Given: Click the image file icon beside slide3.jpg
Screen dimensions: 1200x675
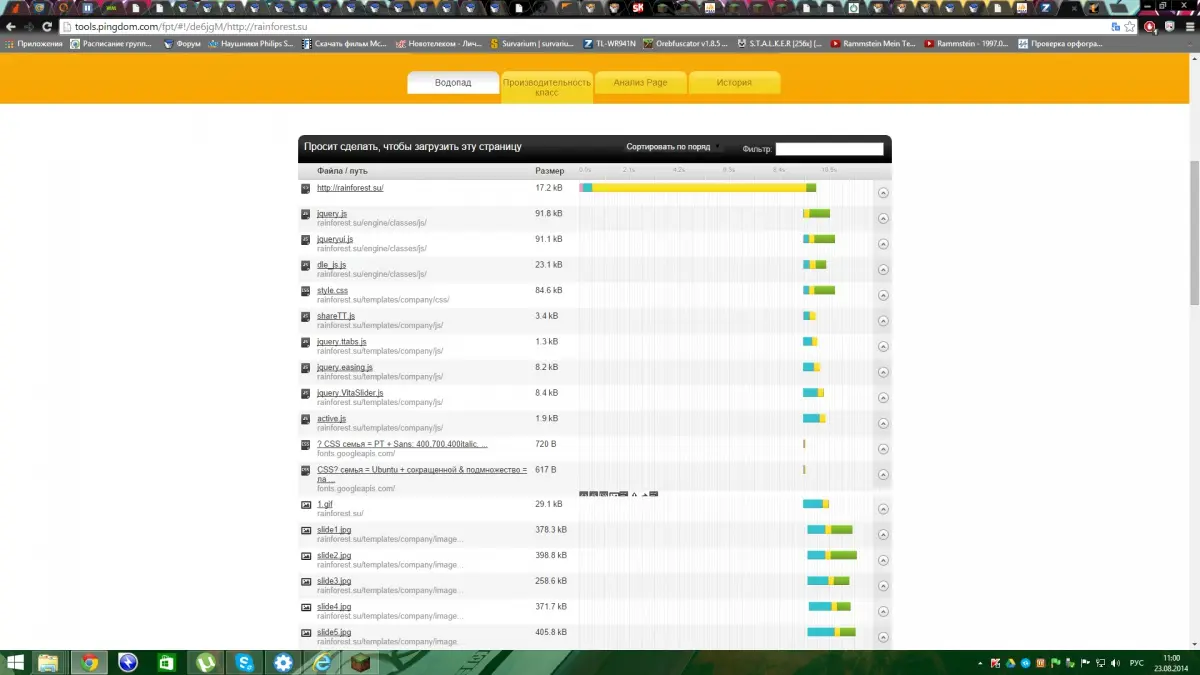Looking at the screenshot, I should coord(306,582).
